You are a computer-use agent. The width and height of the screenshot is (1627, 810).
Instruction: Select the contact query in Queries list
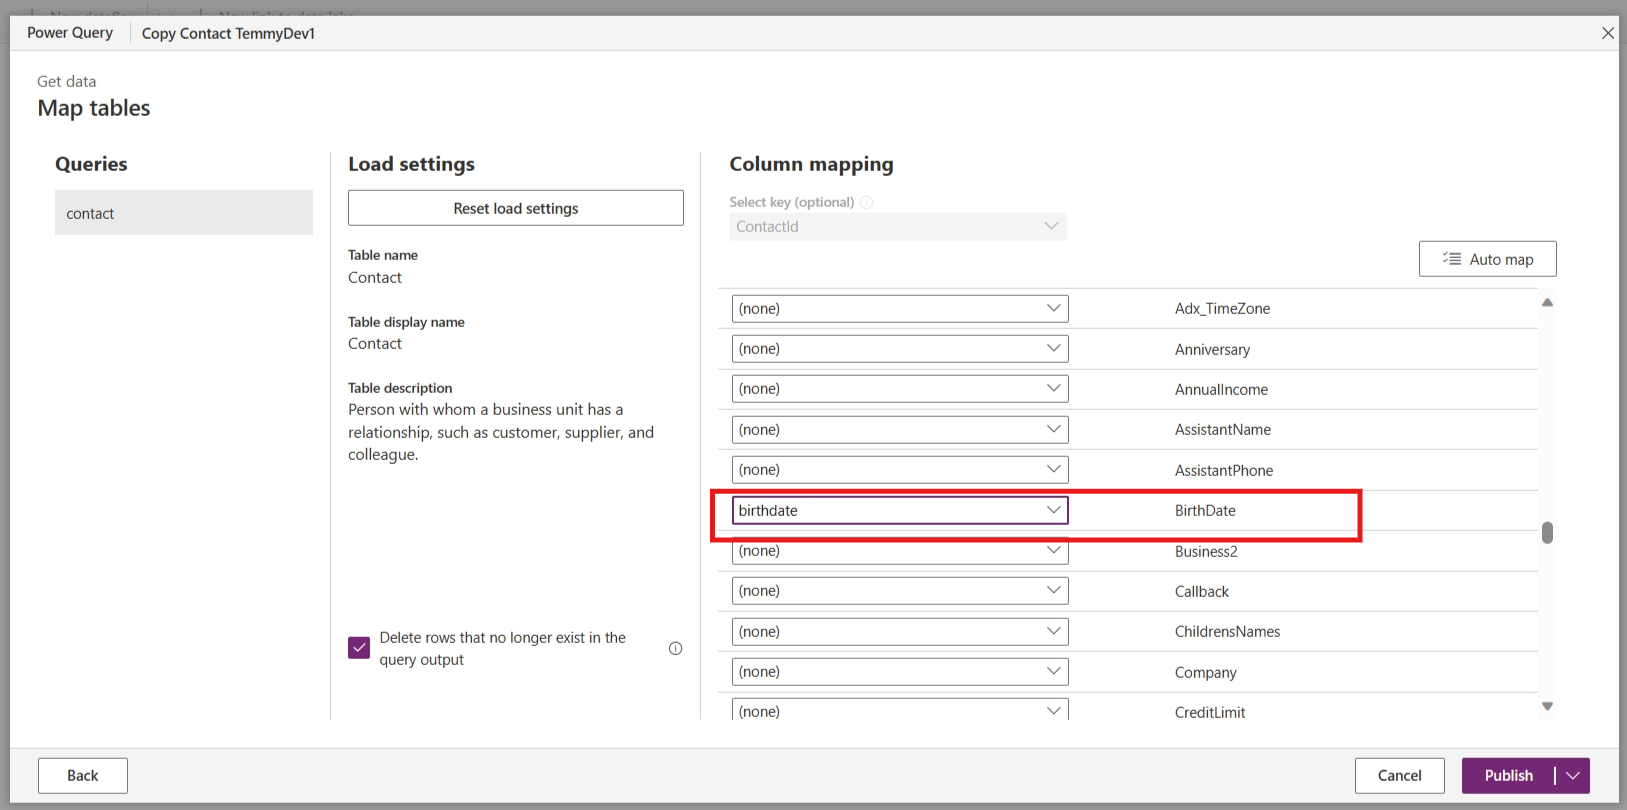point(184,213)
